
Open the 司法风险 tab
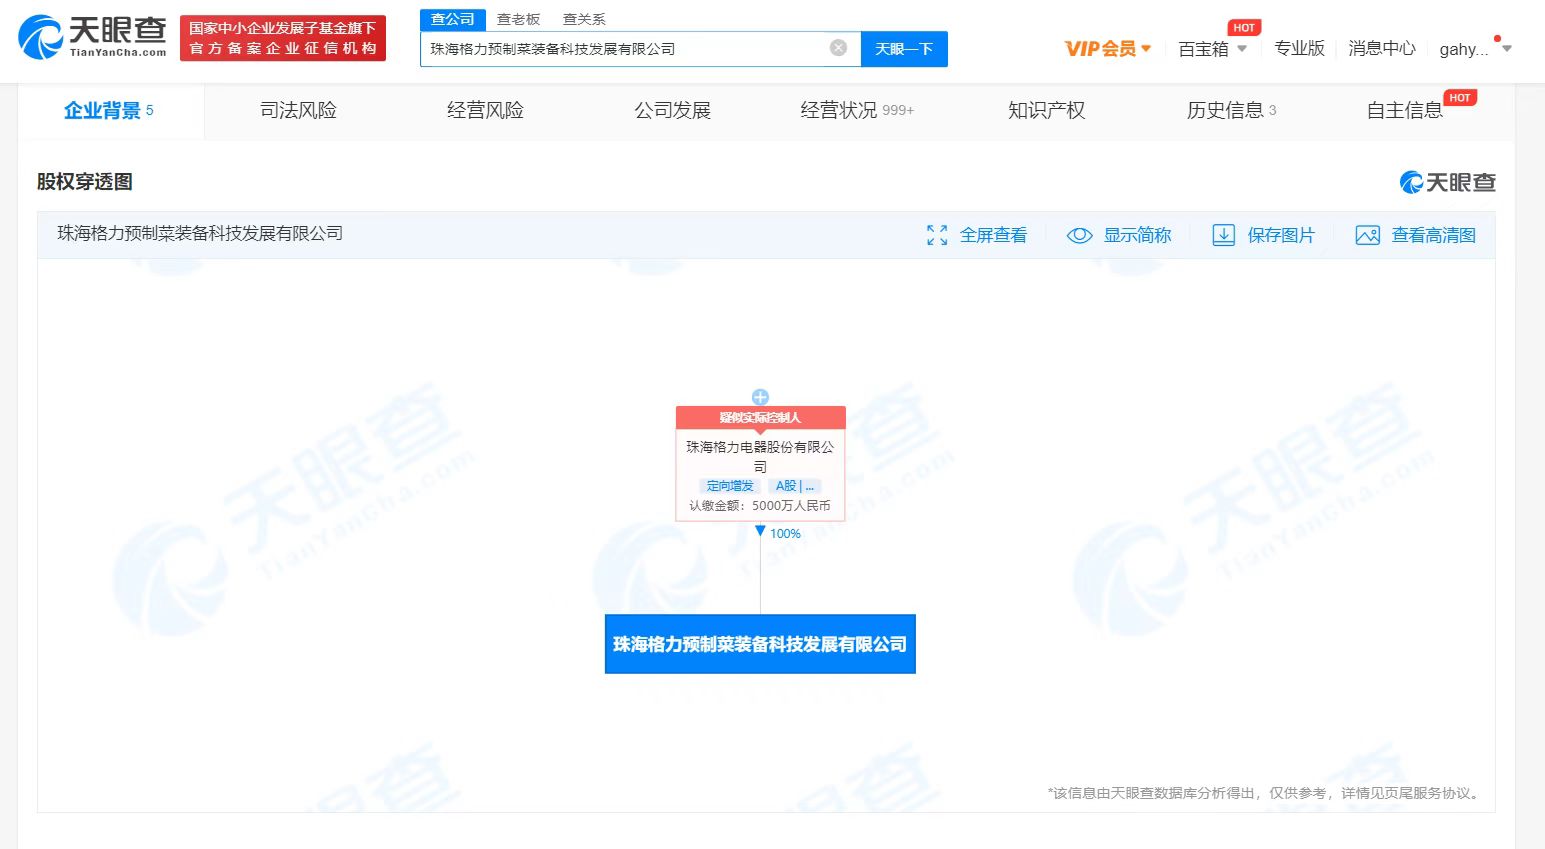298,111
